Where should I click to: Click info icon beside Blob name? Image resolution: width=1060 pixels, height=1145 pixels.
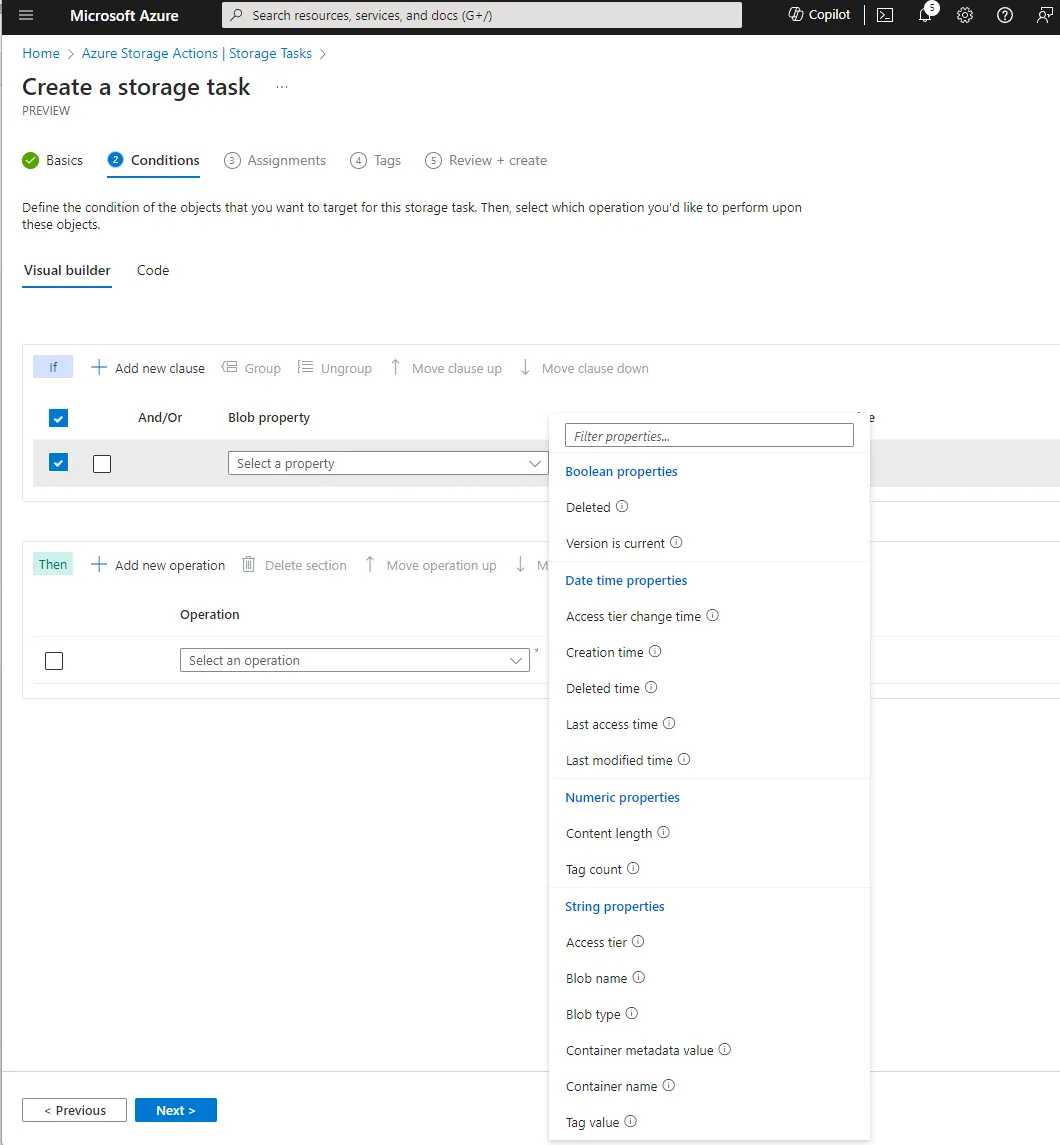tap(639, 976)
